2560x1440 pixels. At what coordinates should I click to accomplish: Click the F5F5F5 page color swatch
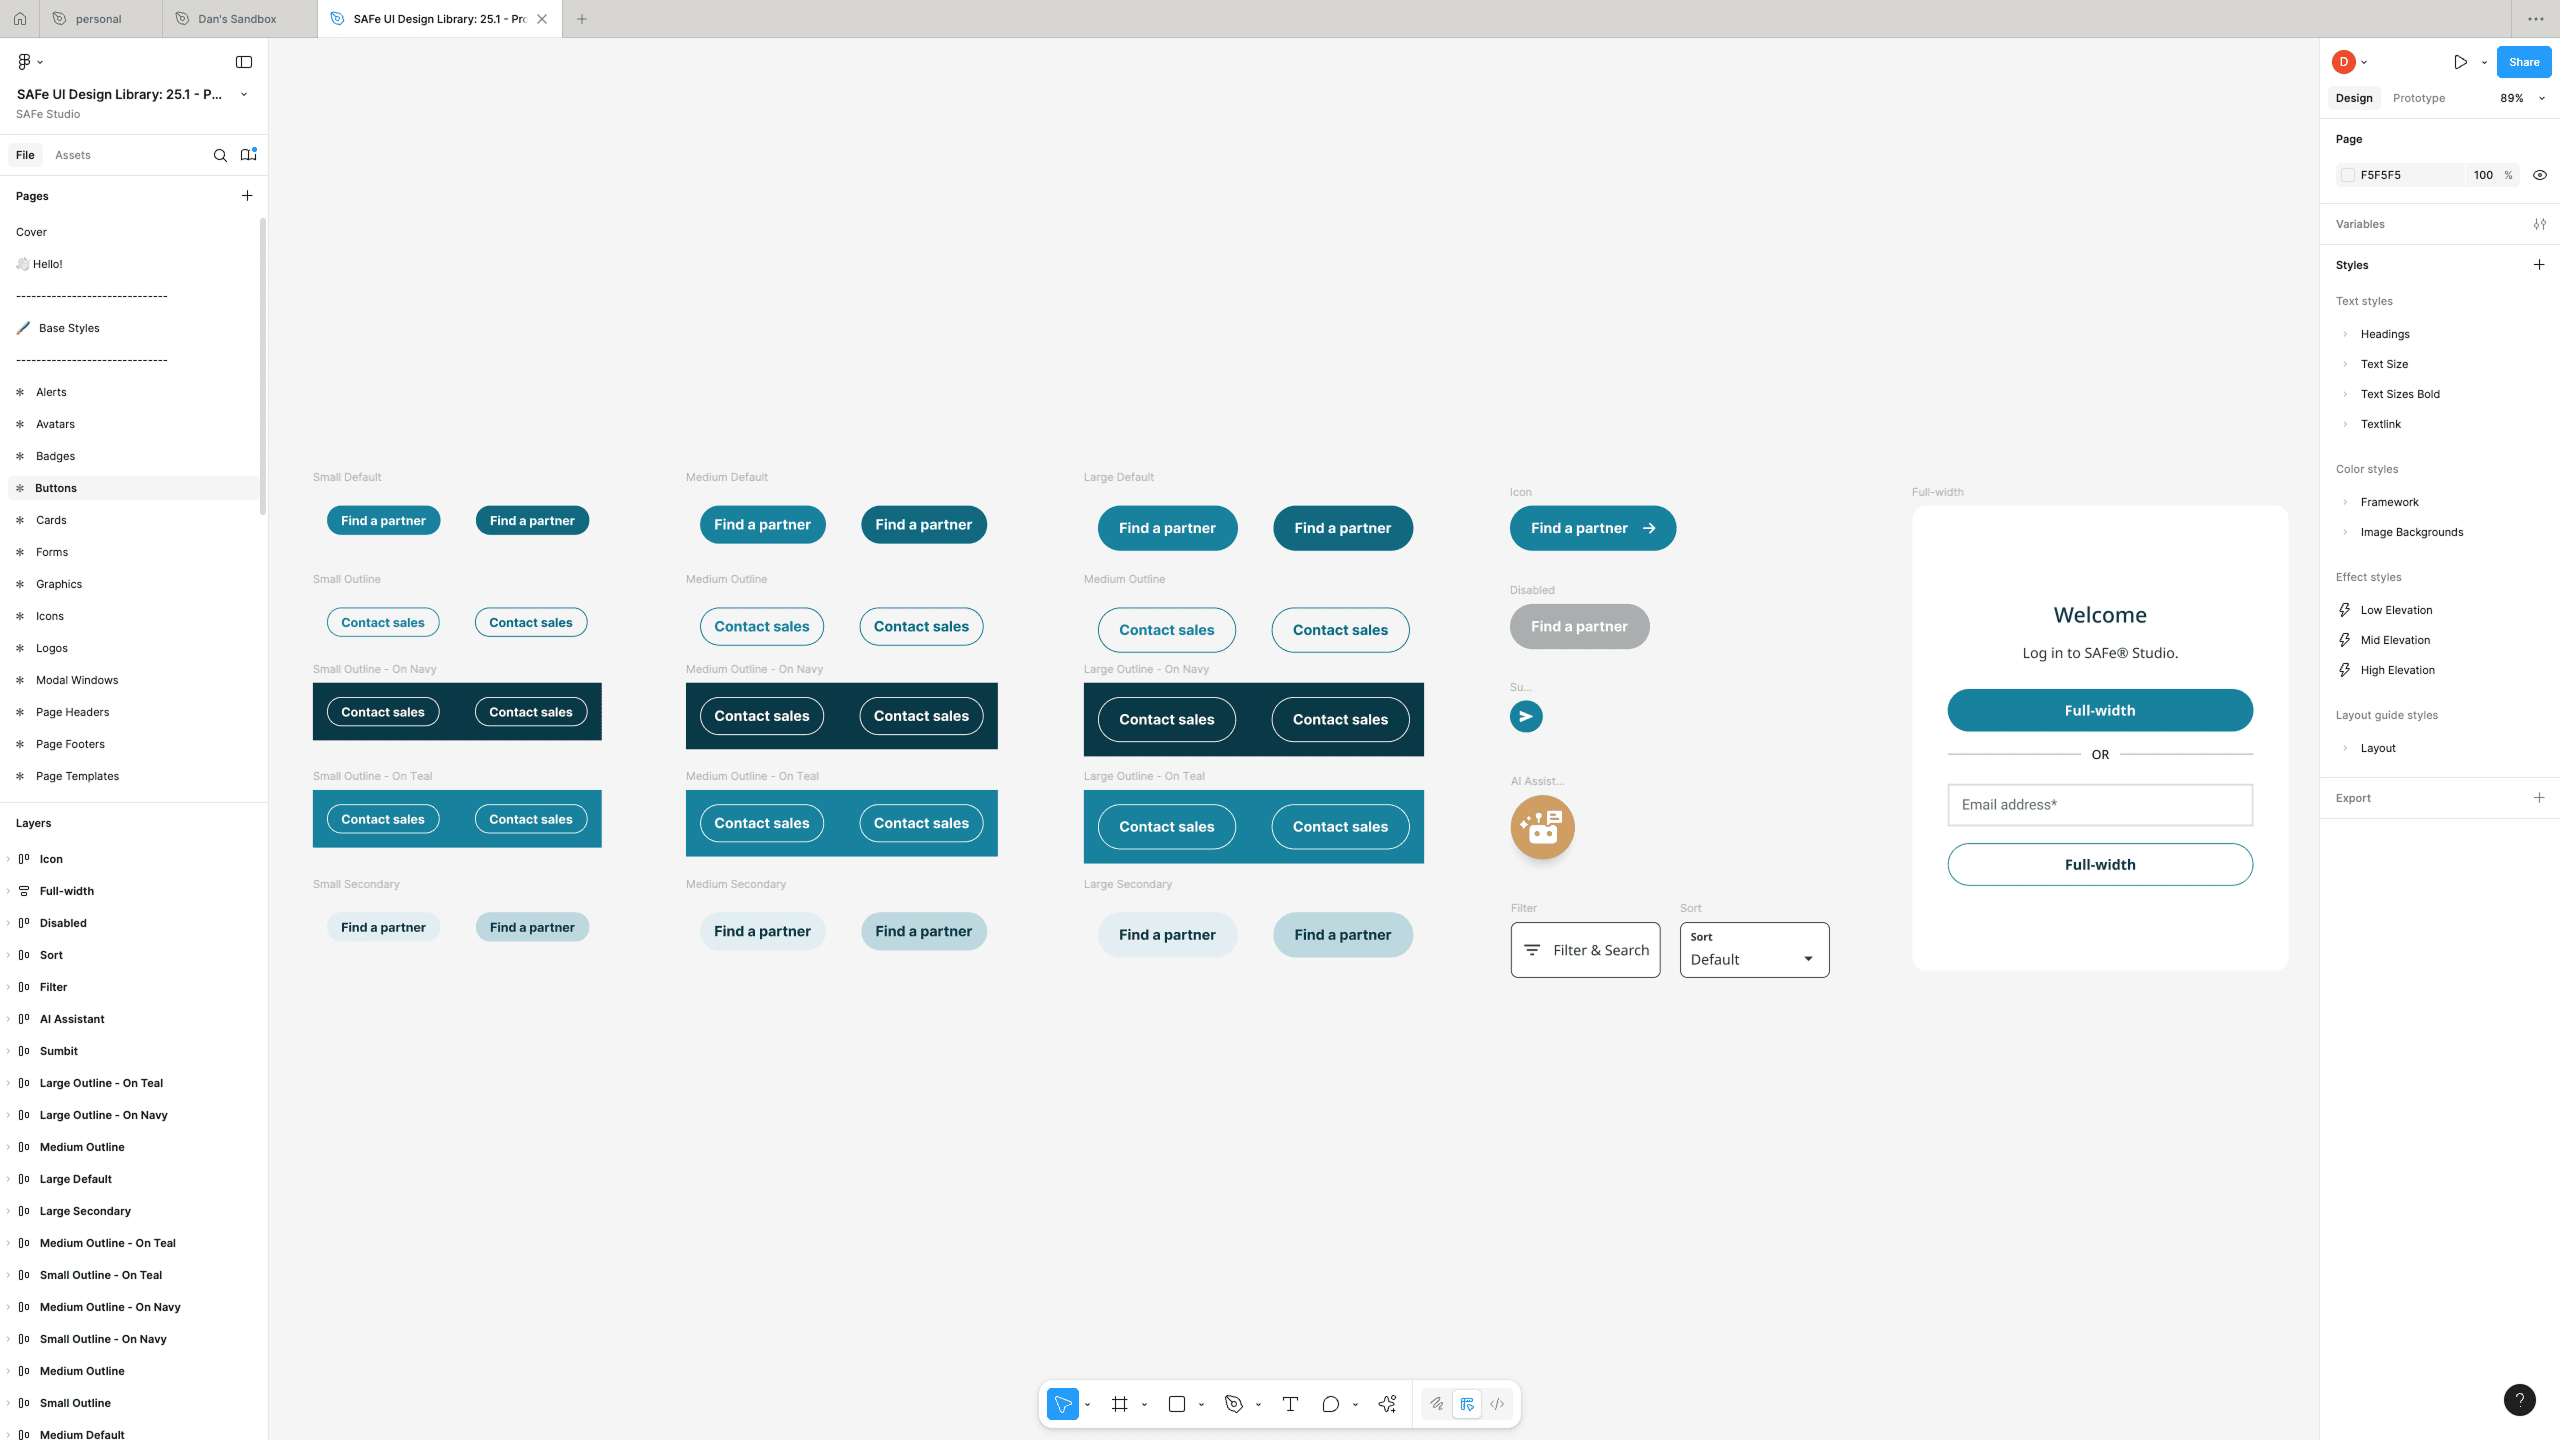[x=2348, y=175]
